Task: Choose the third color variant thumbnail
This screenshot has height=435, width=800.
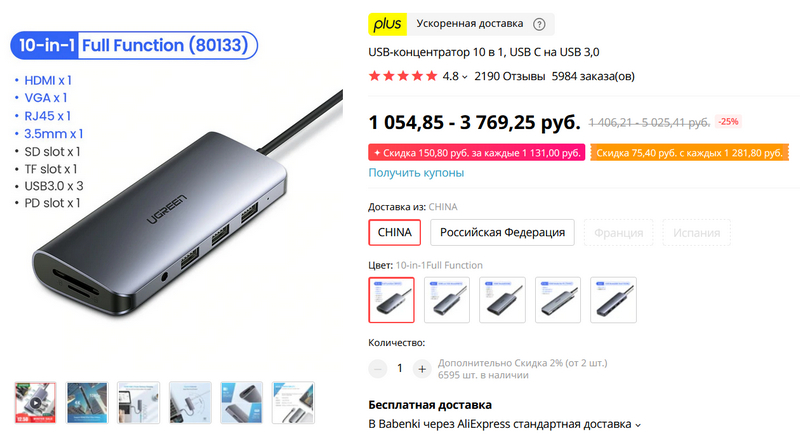Action: (x=502, y=300)
